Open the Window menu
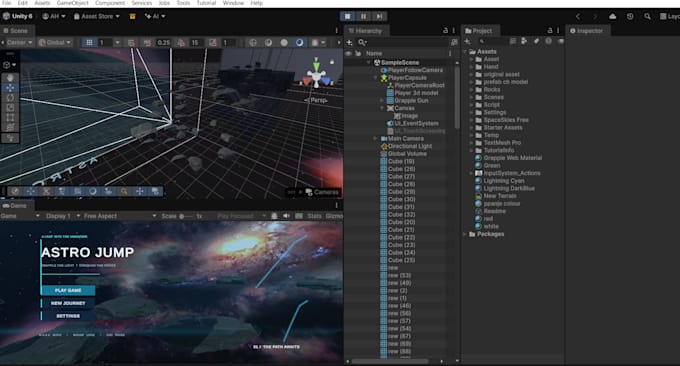Image resolution: width=680 pixels, height=366 pixels. [x=233, y=3]
